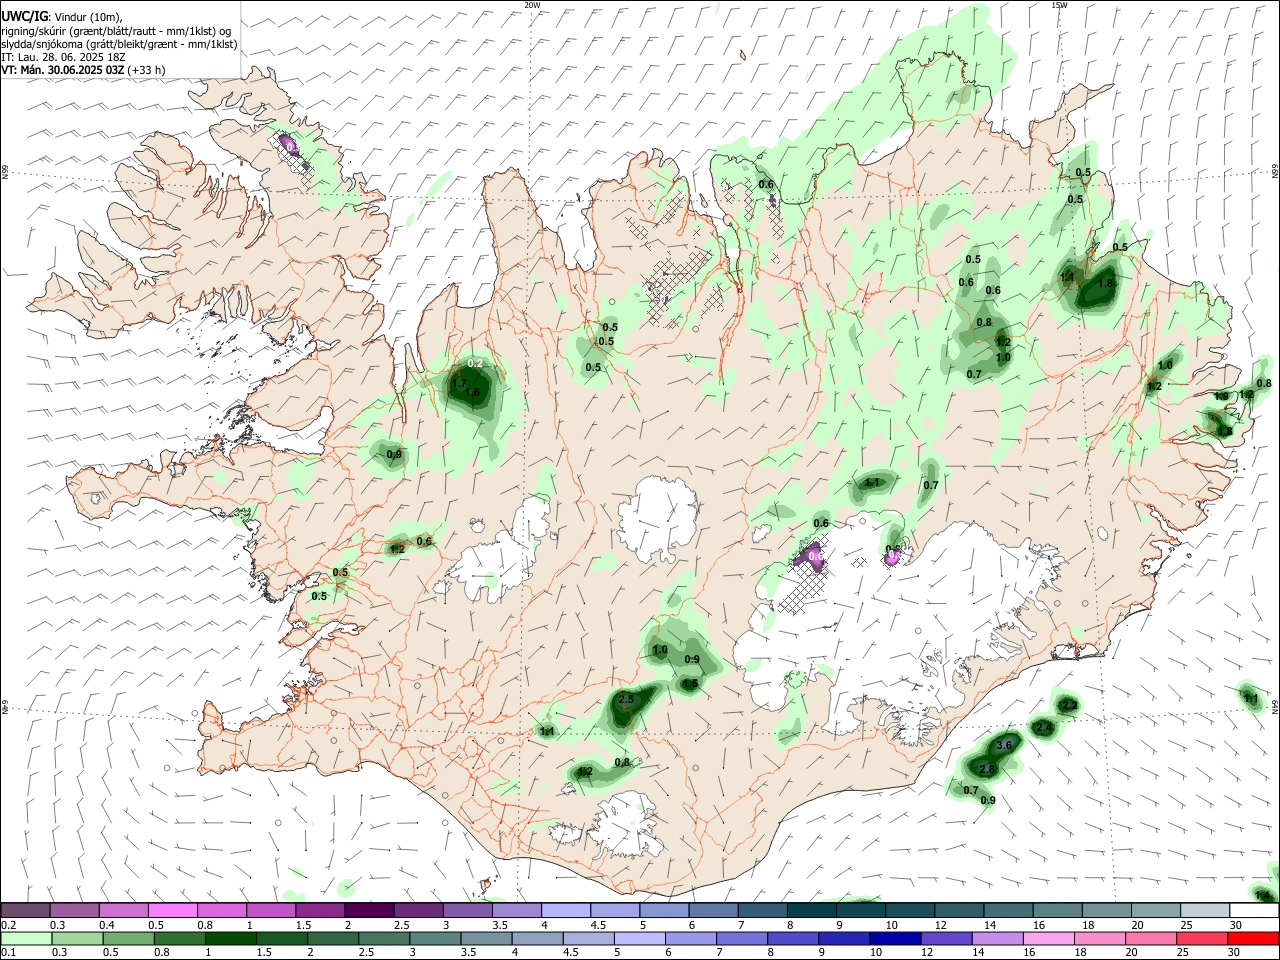Select the upper legend mauve swatch labeled 0.2
The height and width of the screenshot is (960, 1280).
25,911
